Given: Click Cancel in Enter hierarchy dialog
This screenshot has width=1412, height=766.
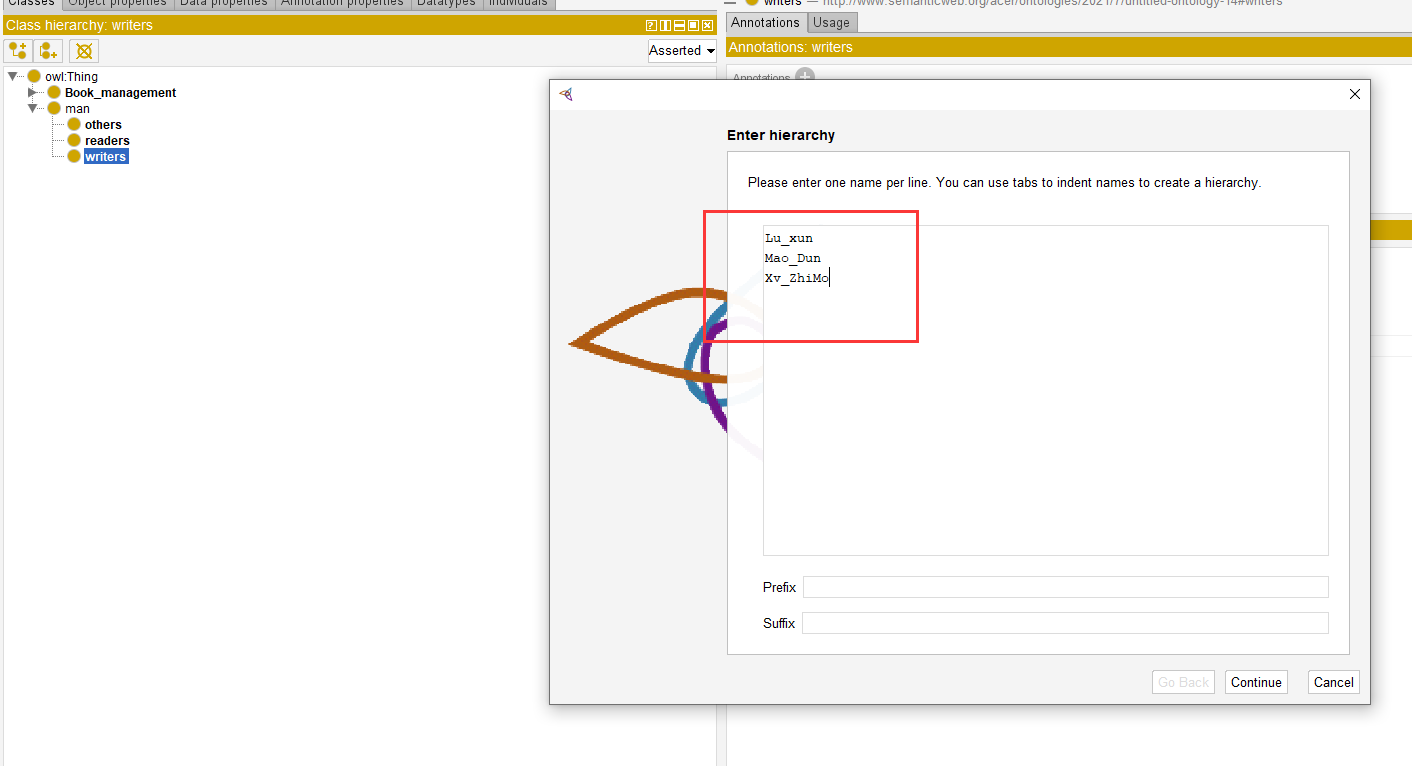Looking at the screenshot, I should [1333, 682].
